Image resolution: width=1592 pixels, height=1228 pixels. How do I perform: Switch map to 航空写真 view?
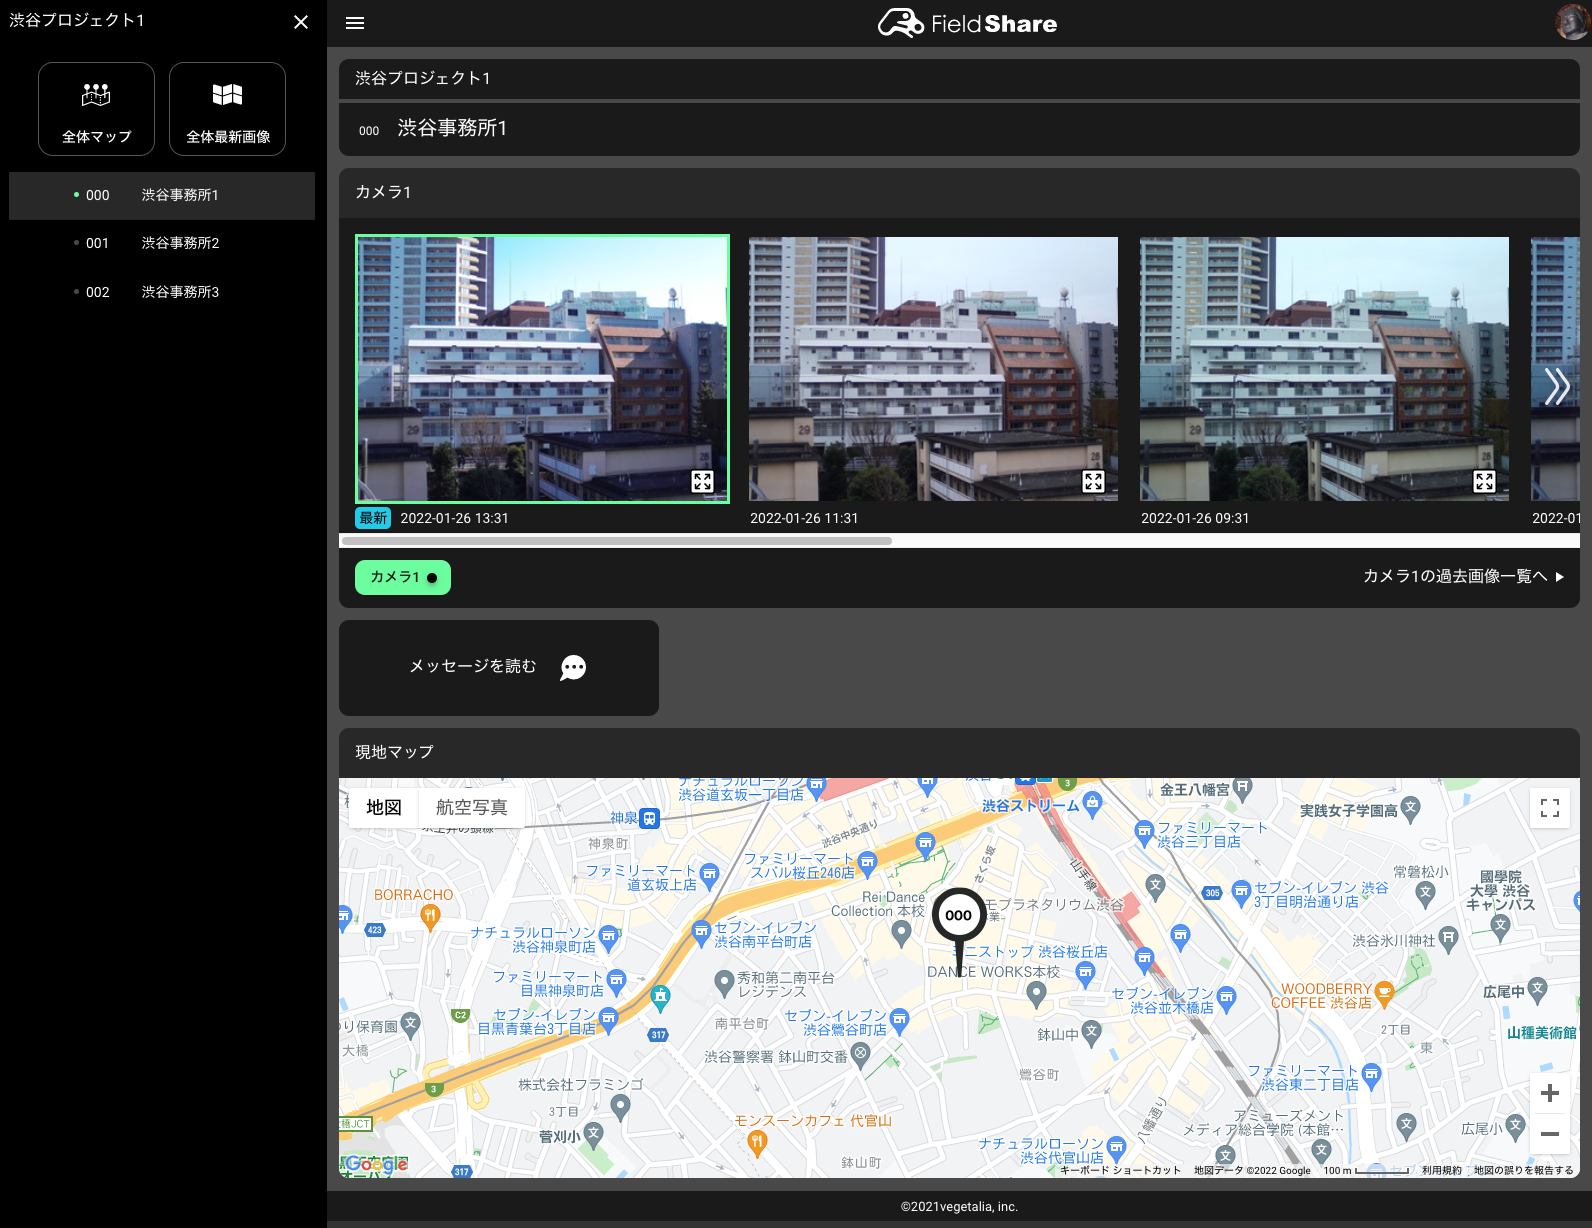tap(471, 807)
